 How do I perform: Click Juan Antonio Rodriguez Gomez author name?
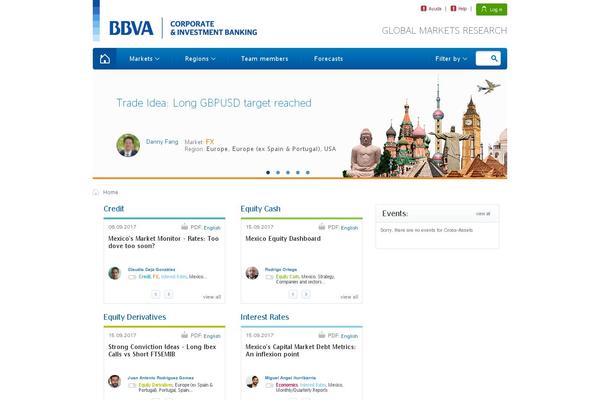(x=161, y=378)
